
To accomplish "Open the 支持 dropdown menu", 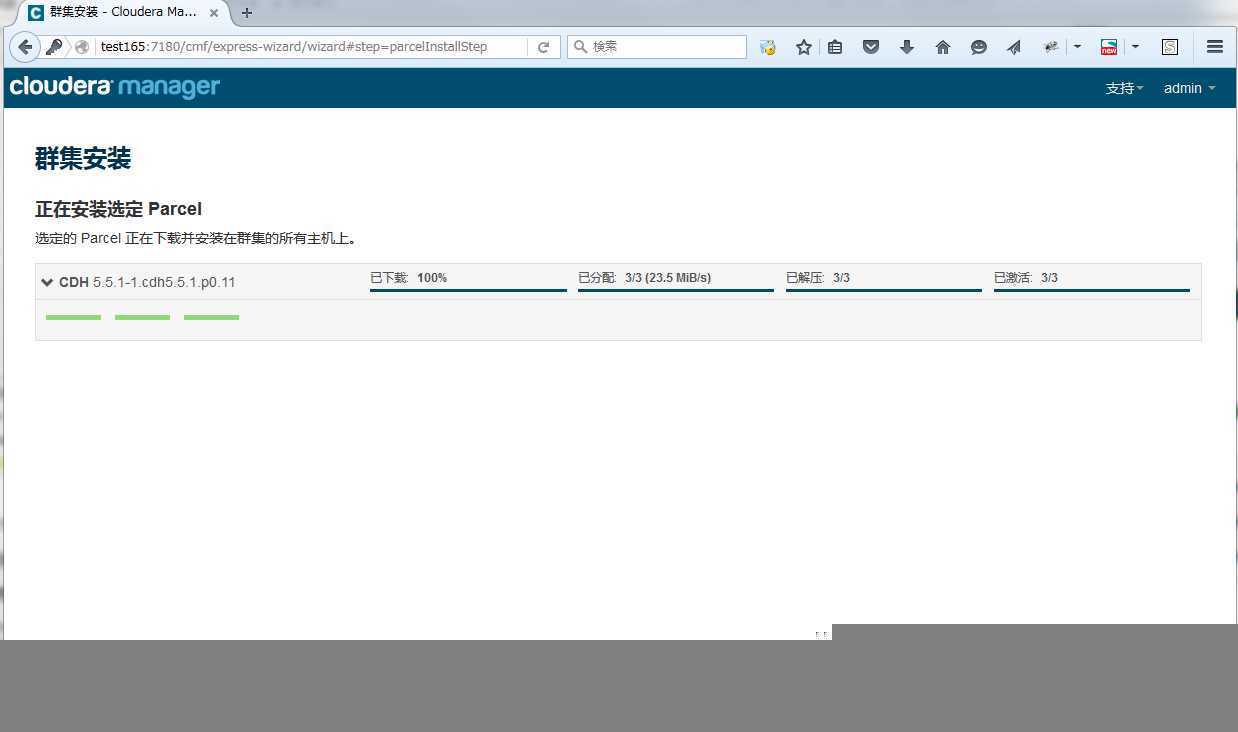I will click(x=1124, y=88).
